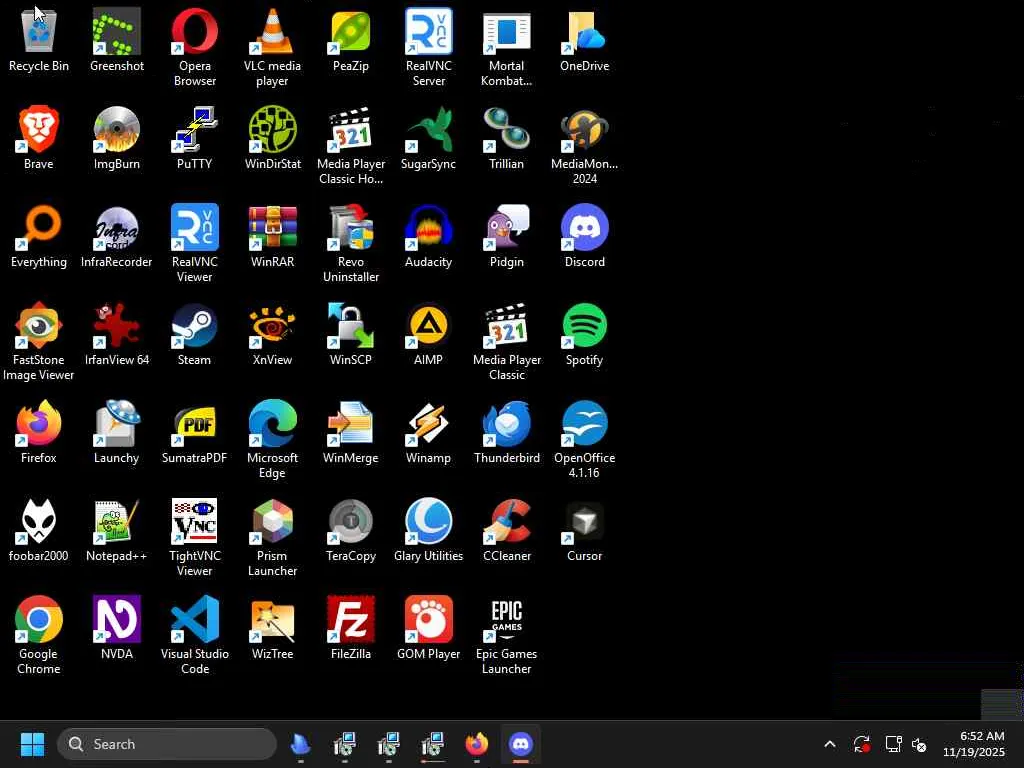The image size is (1024, 768).
Task: Select the Cursor app icon
Action: coord(584,520)
